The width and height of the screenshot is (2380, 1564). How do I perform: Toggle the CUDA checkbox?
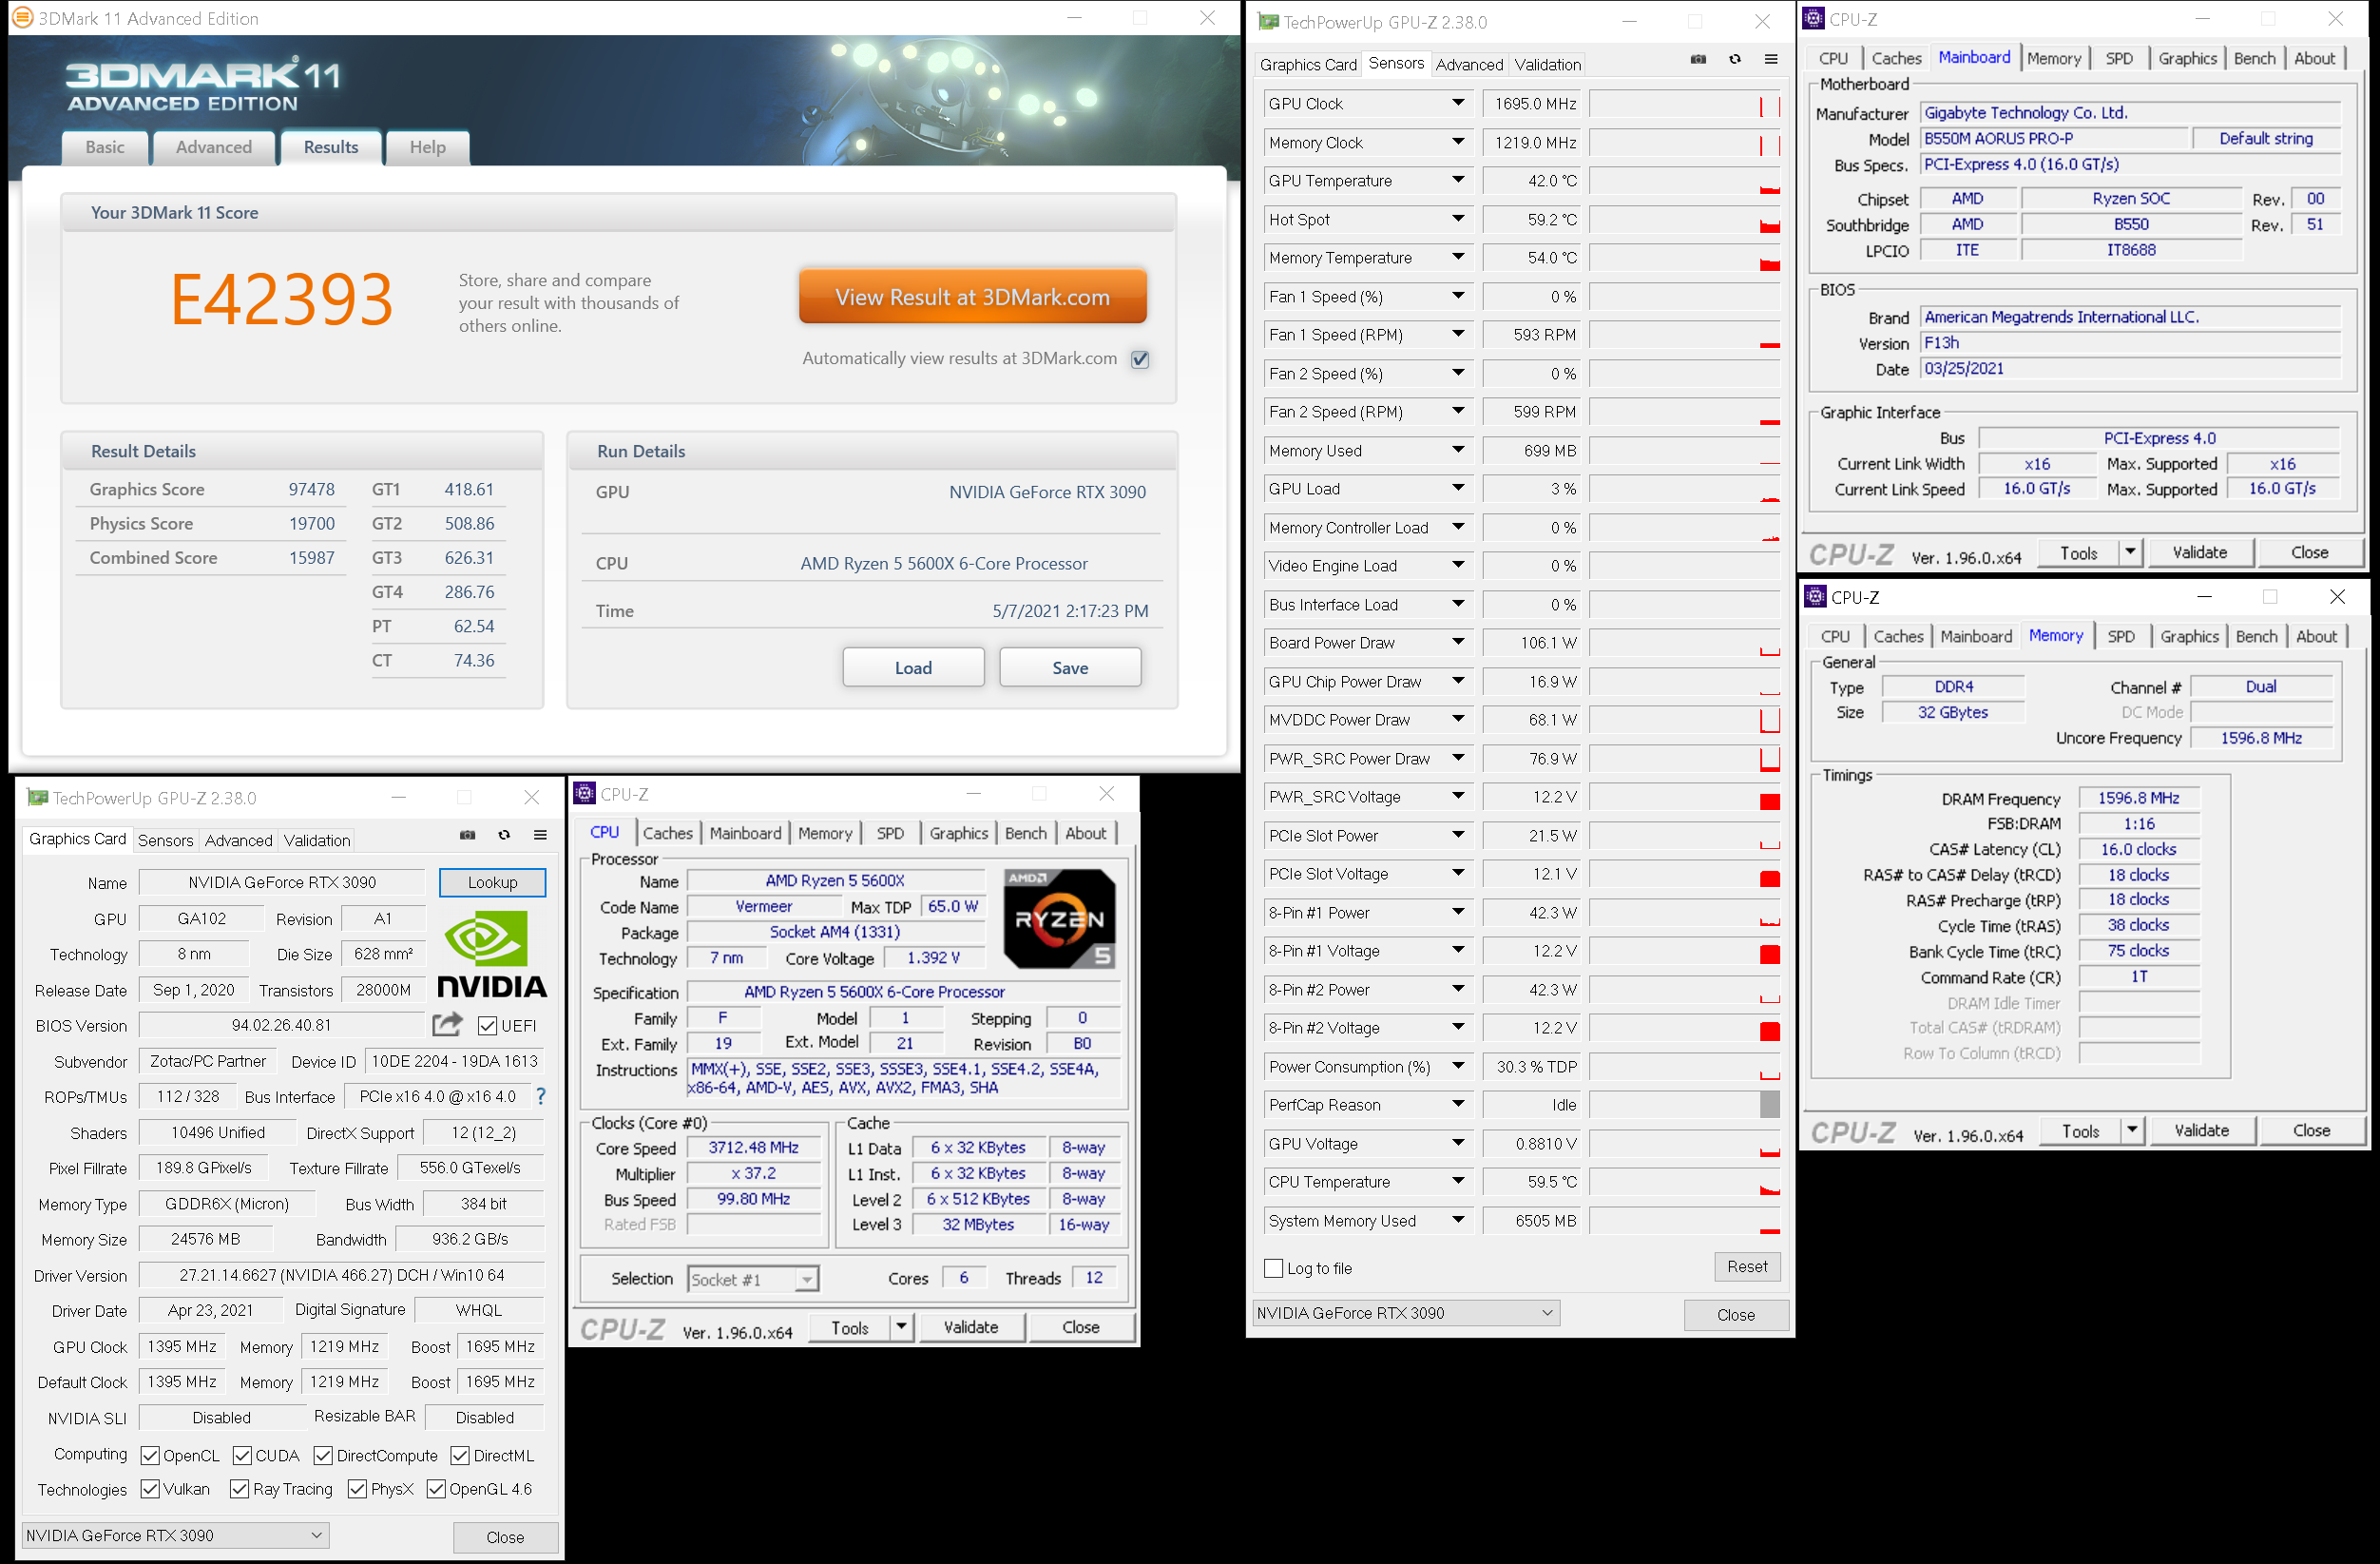click(242, 1455)
